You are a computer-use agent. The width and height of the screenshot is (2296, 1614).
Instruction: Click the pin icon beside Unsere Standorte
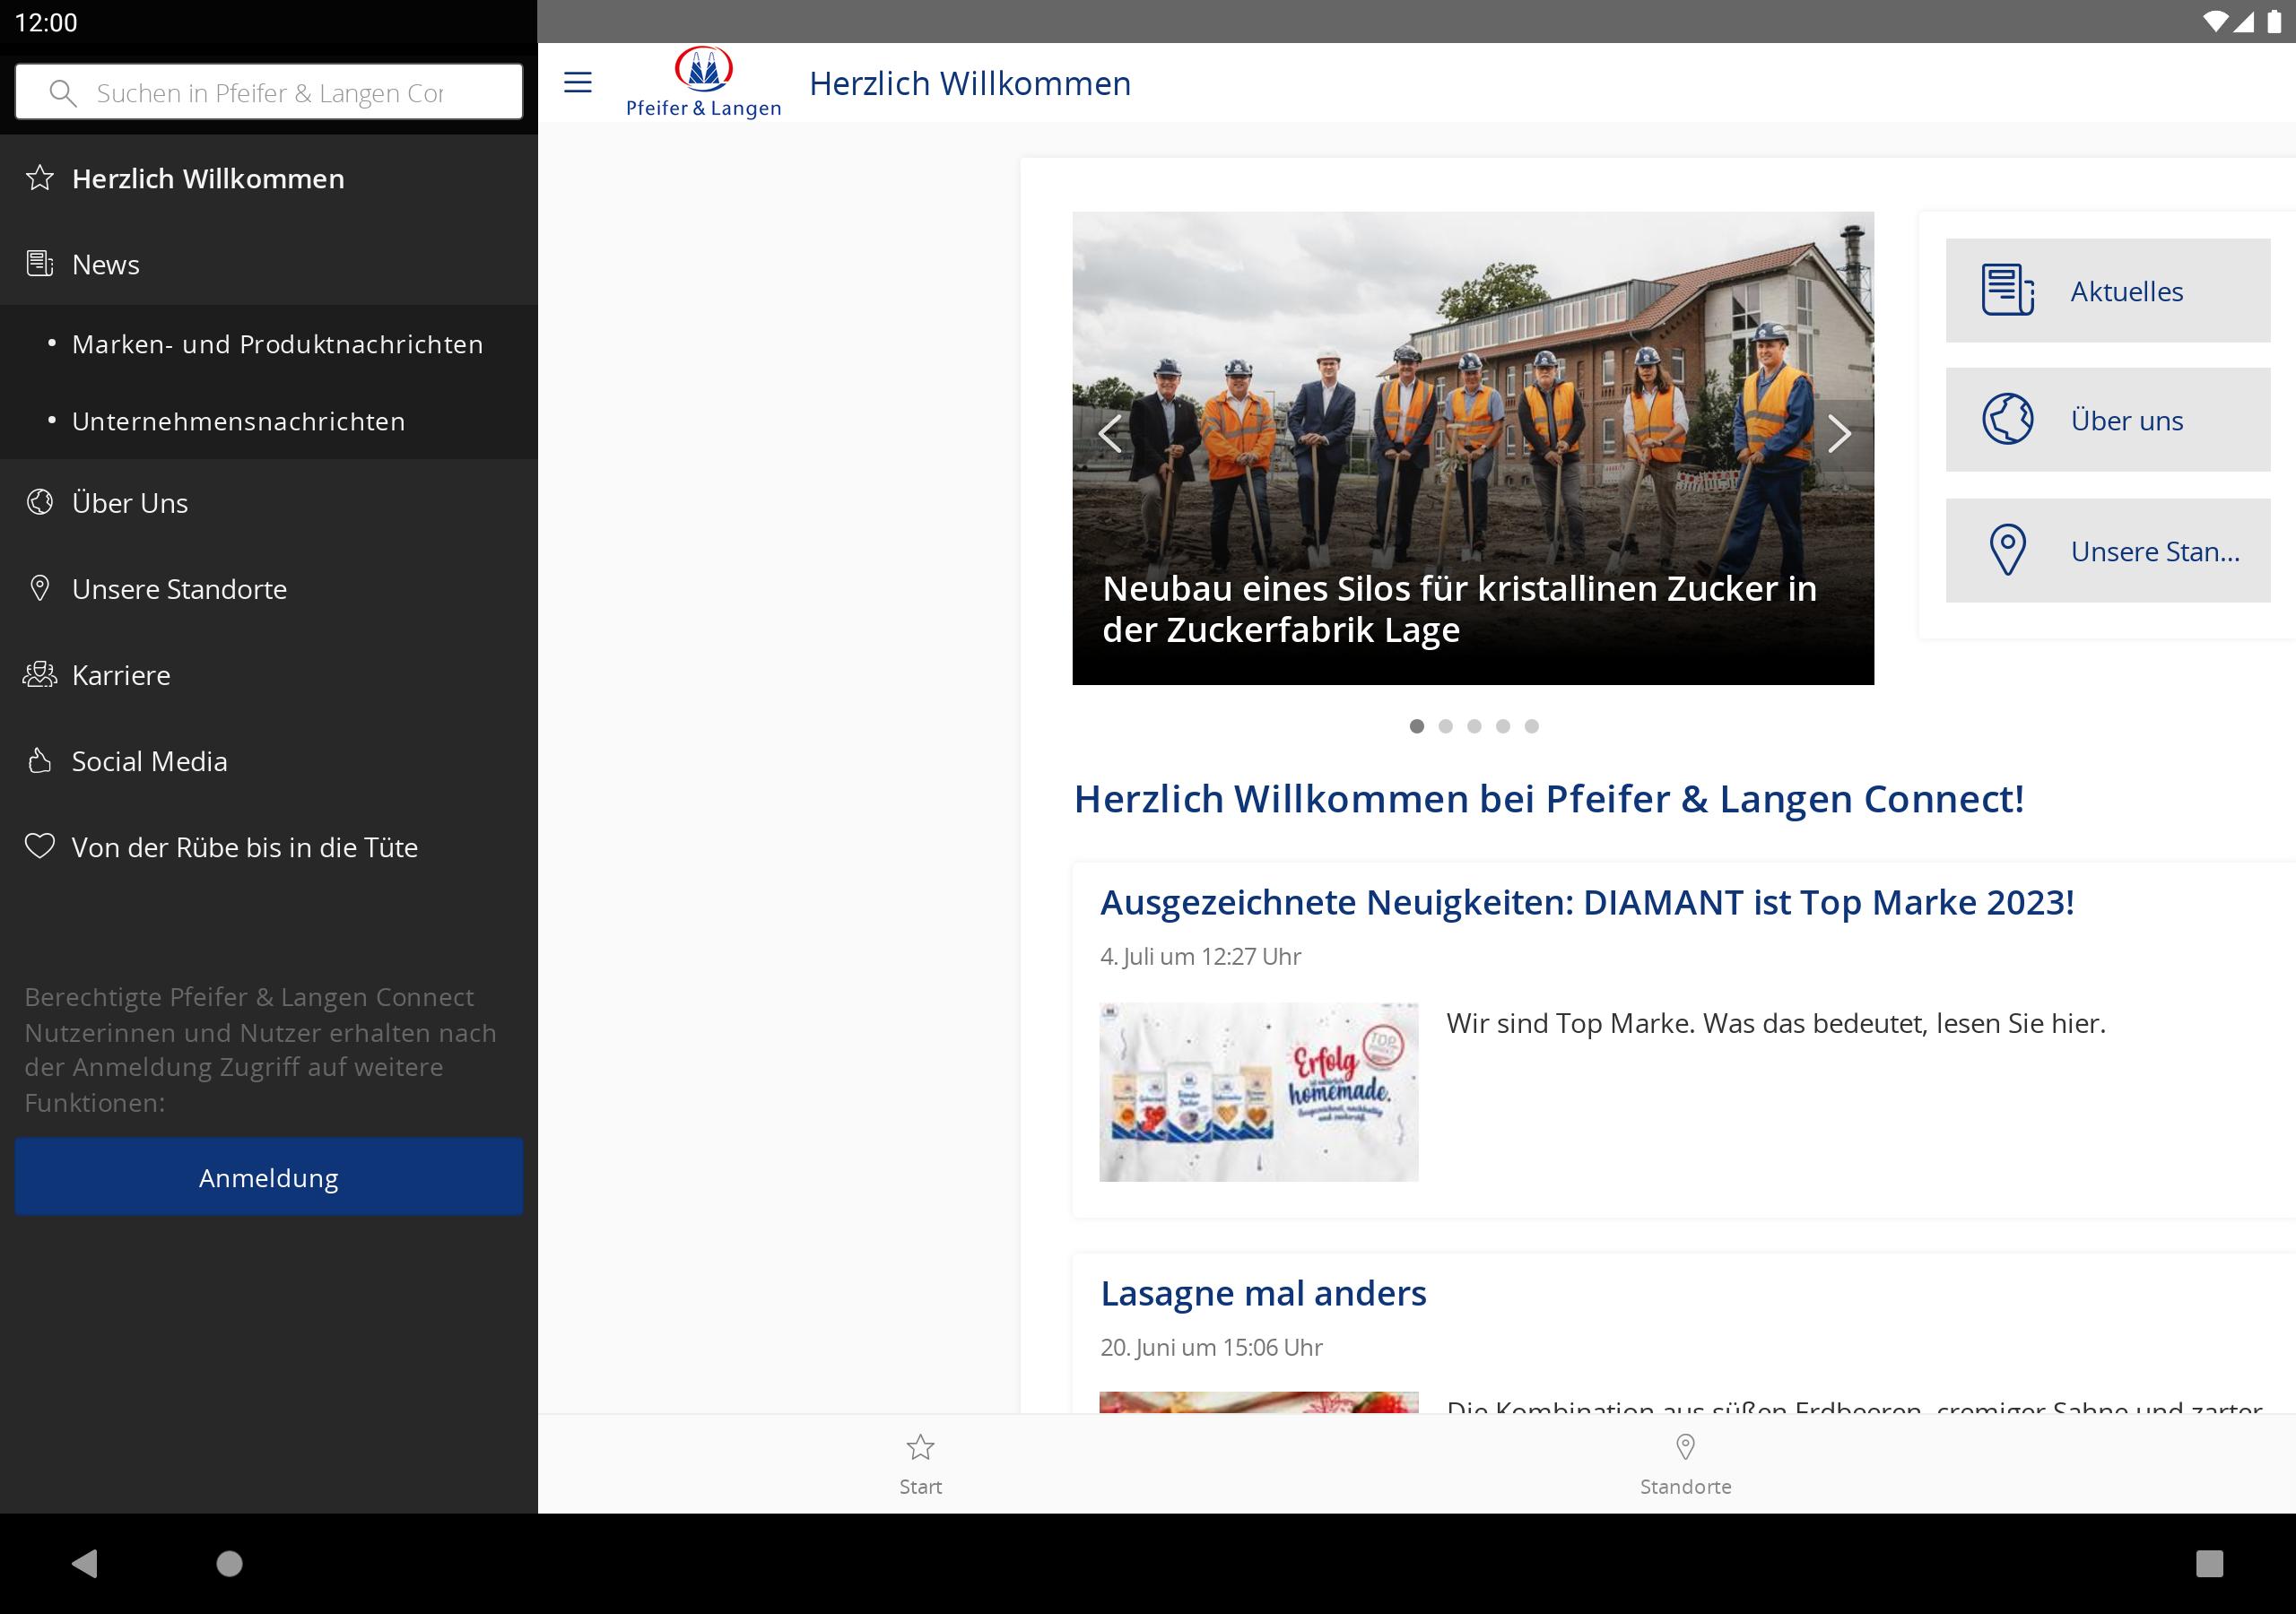click(x=40, y=588)
